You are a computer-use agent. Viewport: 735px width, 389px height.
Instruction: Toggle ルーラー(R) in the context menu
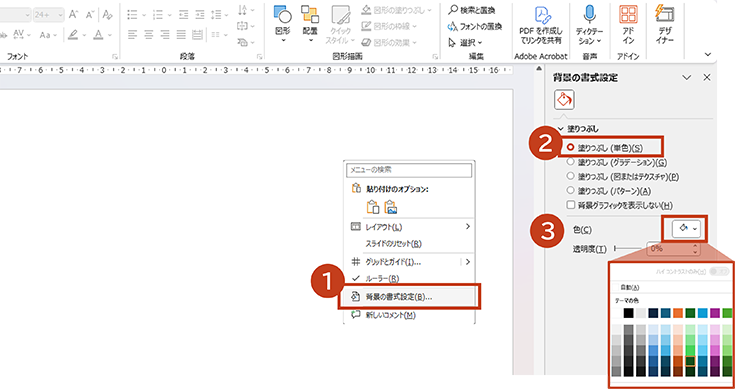[410, 279]
